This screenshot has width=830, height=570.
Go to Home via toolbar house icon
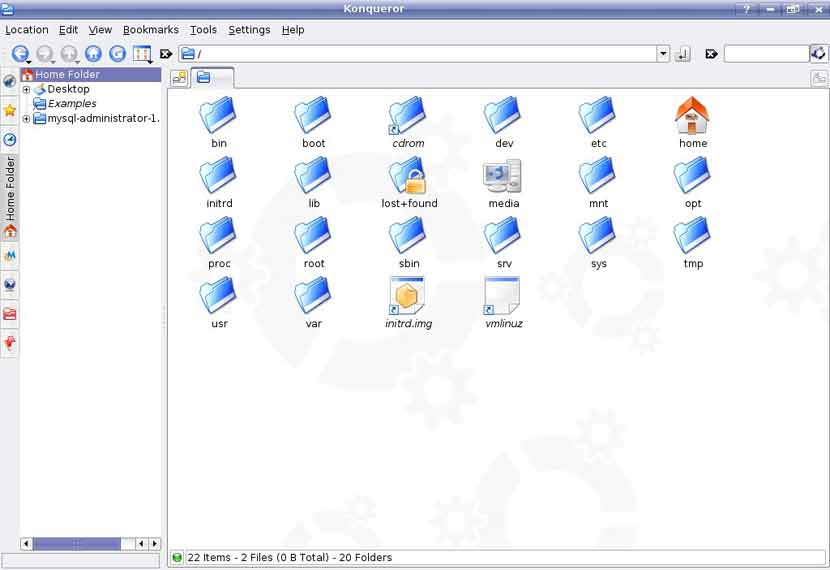[93, 53]
